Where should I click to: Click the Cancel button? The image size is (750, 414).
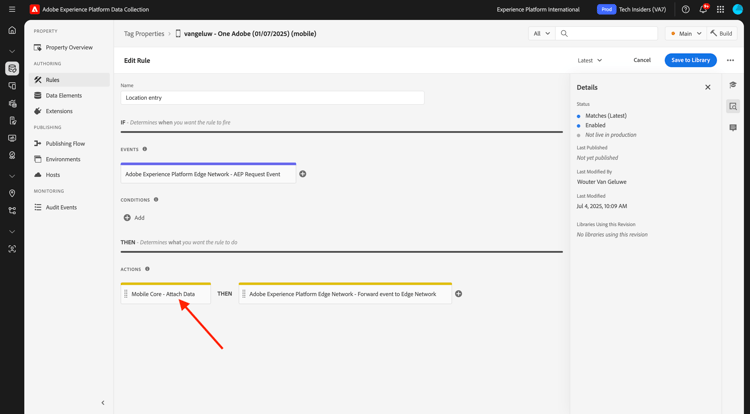[642, 60]
